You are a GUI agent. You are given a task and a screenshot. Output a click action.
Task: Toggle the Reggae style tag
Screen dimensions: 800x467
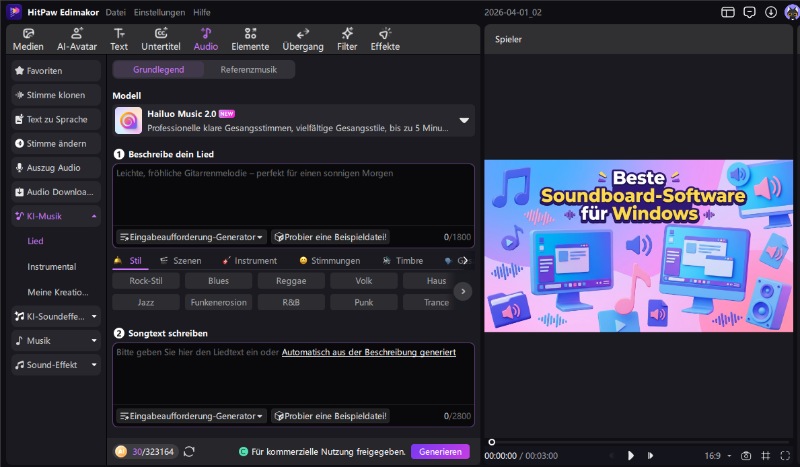[x=291, y=281]
